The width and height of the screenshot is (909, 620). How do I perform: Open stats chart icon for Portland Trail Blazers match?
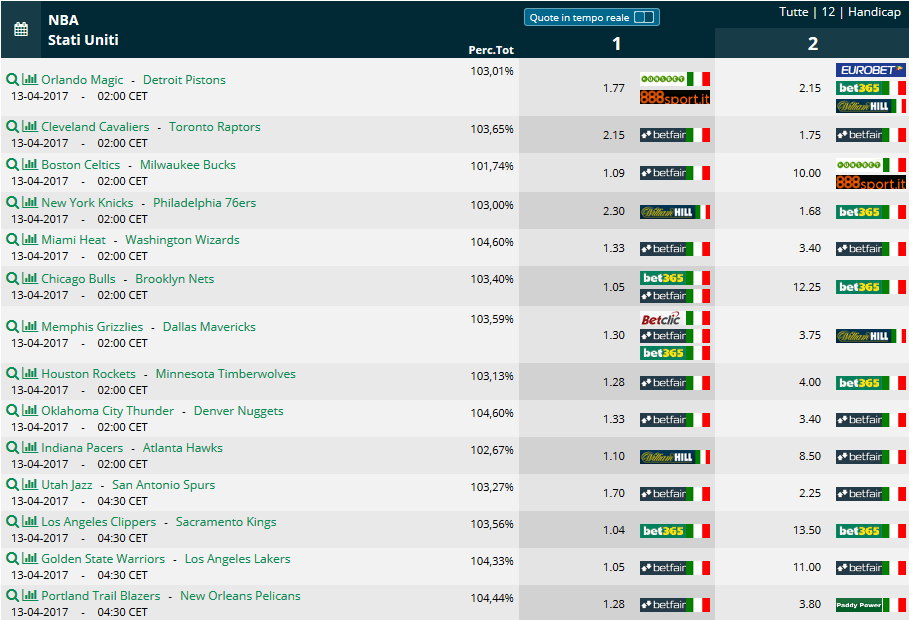point(30,596)
